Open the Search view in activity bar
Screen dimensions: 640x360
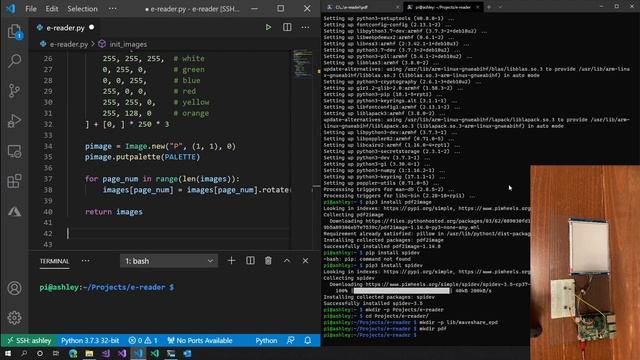click(x=14, y=61)
